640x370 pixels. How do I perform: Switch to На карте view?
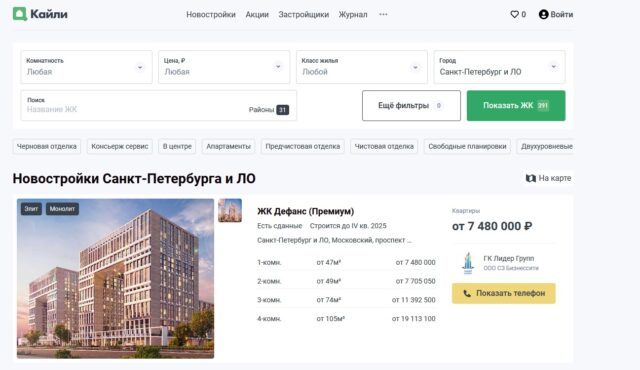click(x=548, y=178)
